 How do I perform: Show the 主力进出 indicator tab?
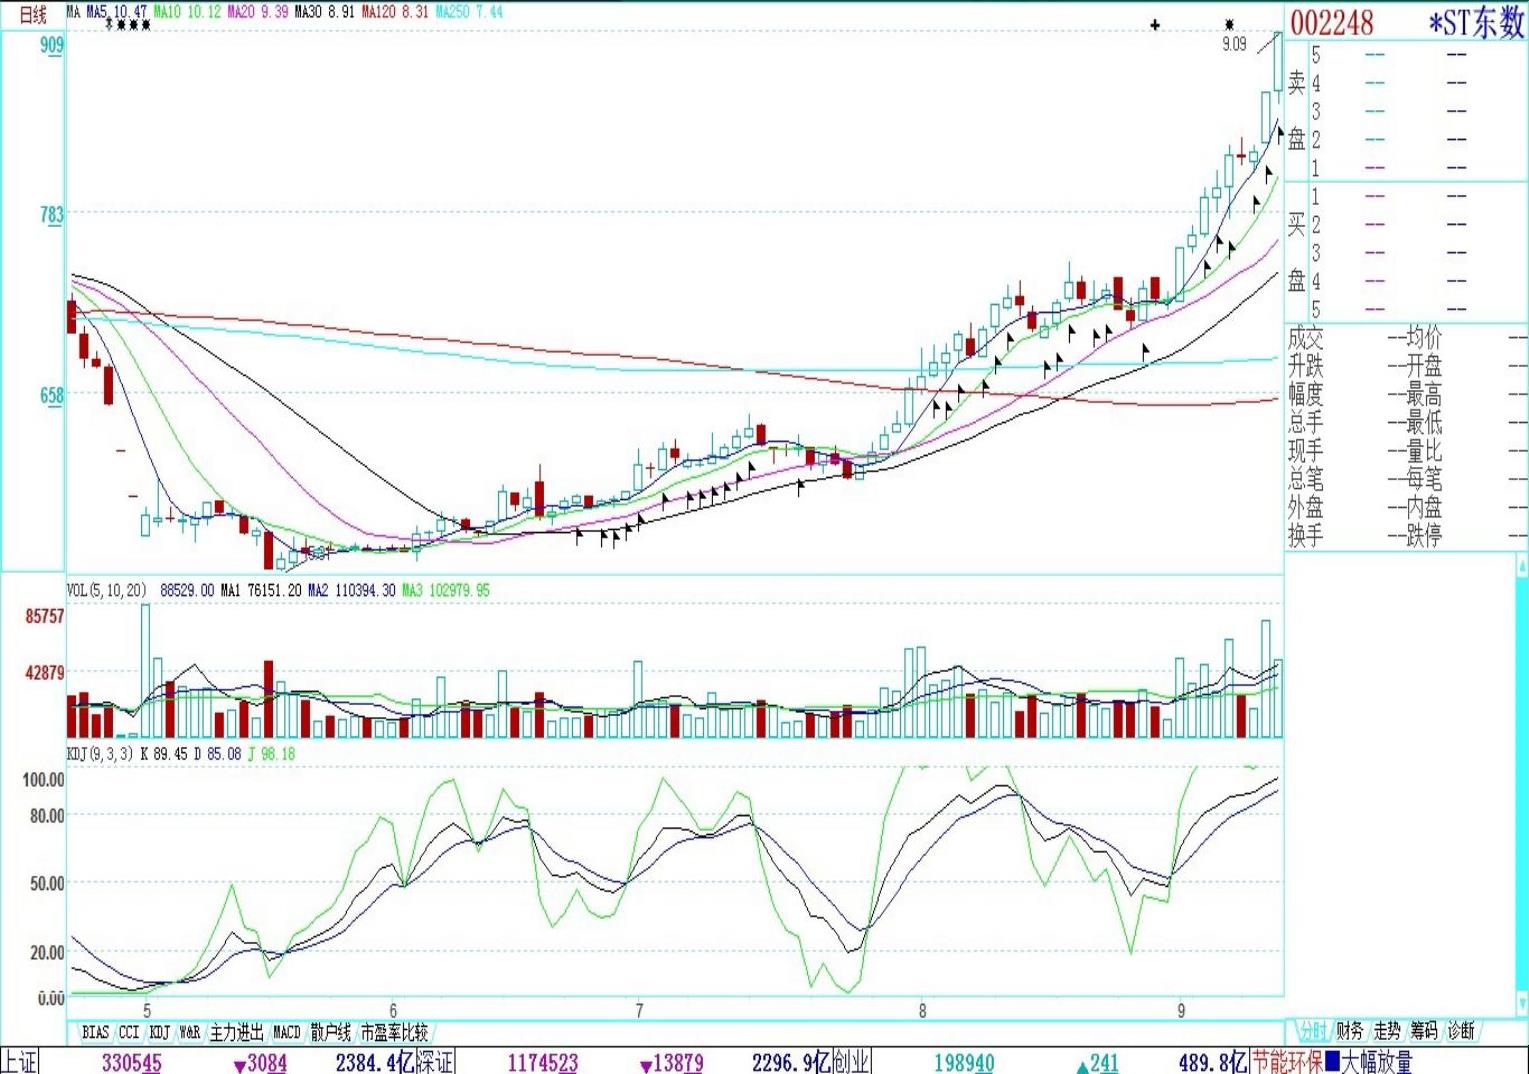[x=237, y=1032]
